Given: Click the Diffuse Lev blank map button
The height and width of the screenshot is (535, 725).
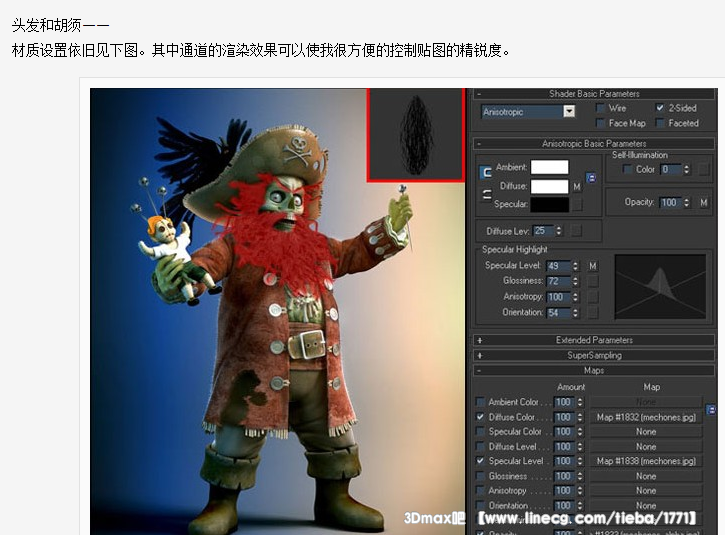Looking at the screenshot, I should [576, 230].
